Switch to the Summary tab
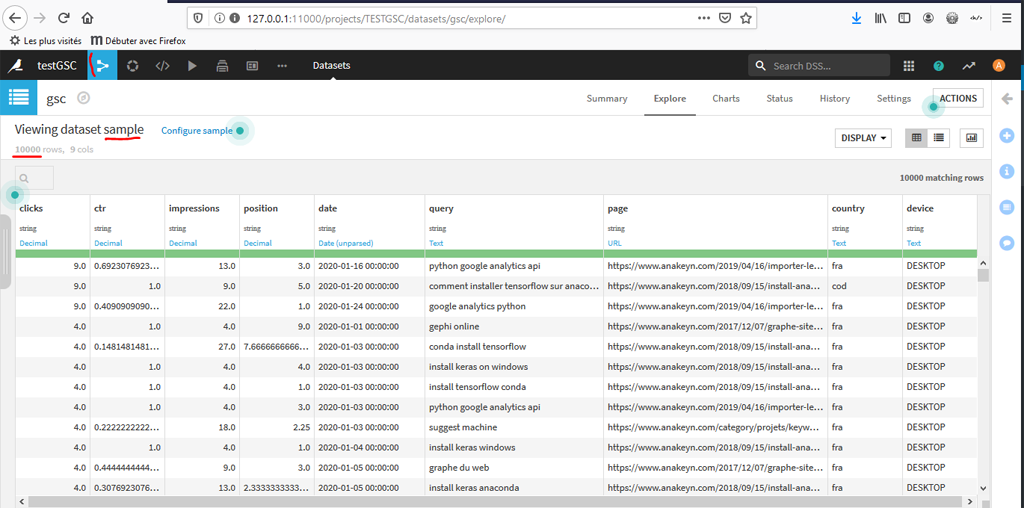The height and width of the screenshot is (508, 1024). point(607,99)
